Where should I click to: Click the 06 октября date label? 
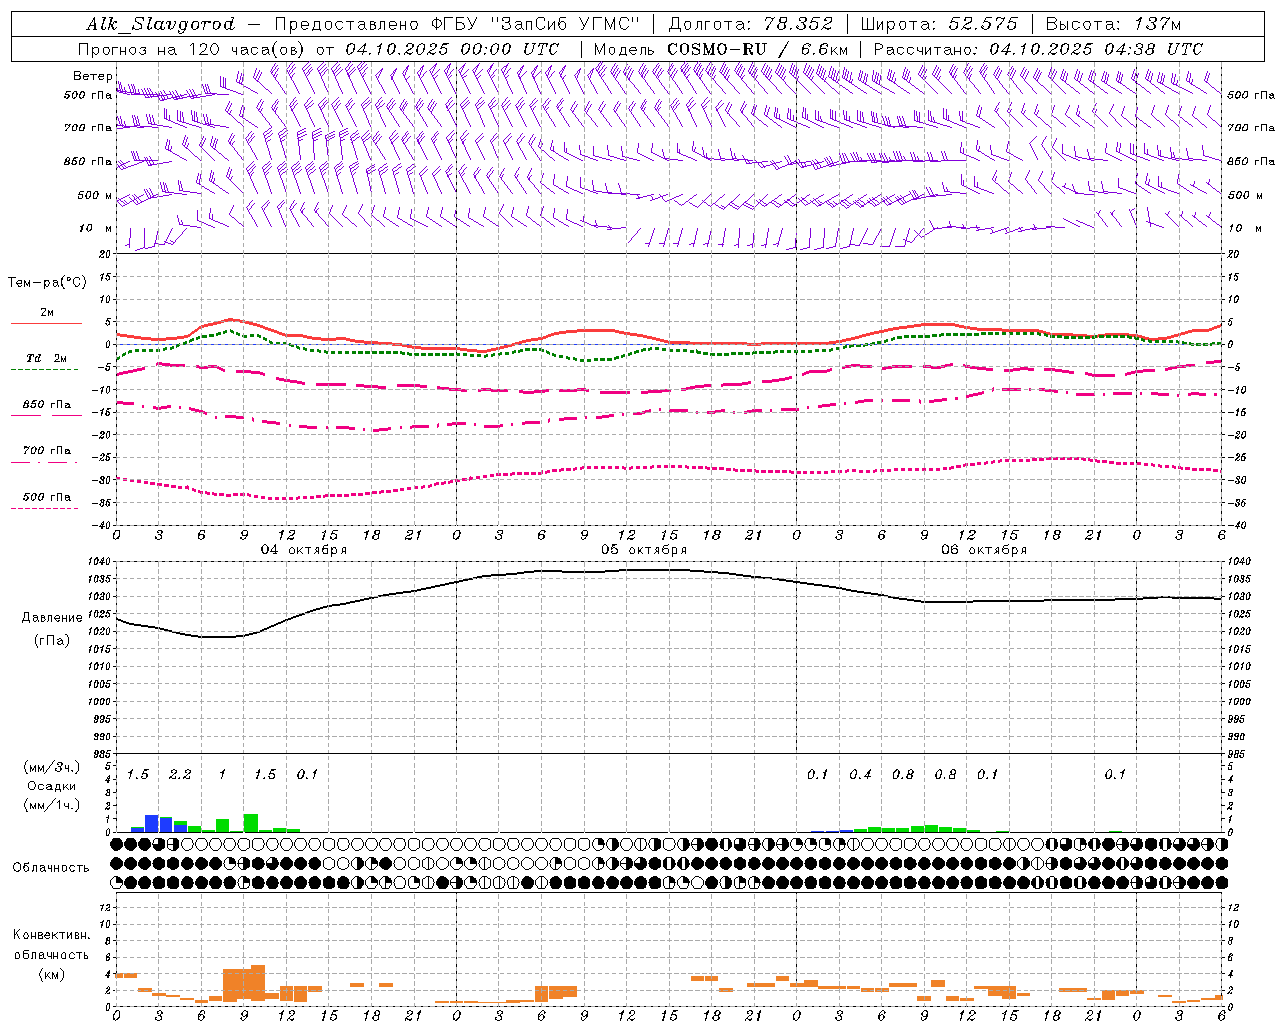[x=984, y=549]
